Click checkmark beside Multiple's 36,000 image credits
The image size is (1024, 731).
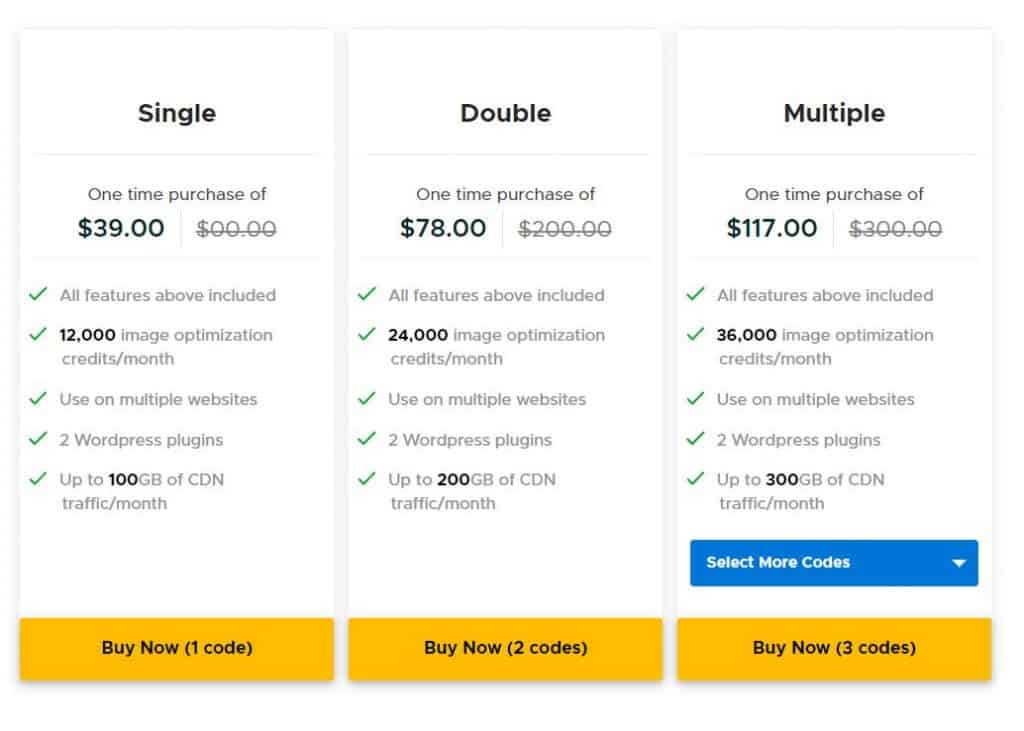tap(695, 334)
